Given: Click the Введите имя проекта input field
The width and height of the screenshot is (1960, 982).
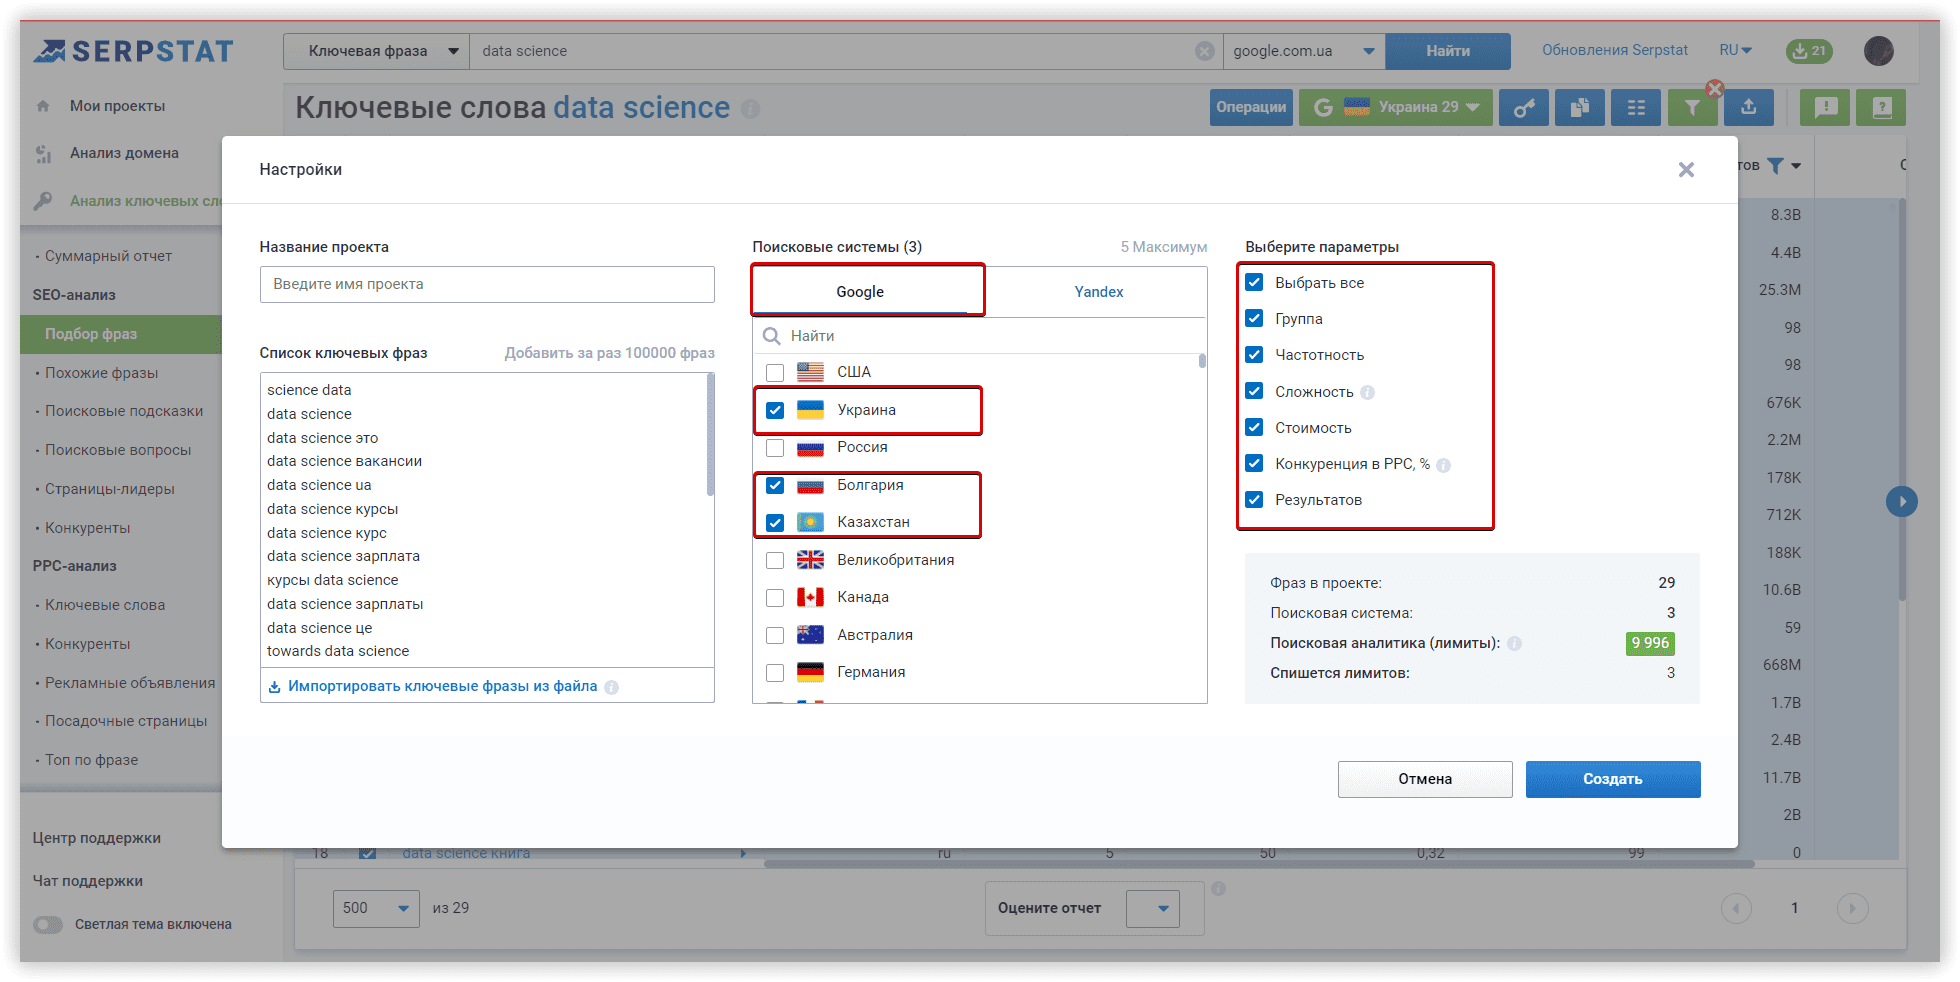Looking at the screenshot, I should (x=487, y=285).
